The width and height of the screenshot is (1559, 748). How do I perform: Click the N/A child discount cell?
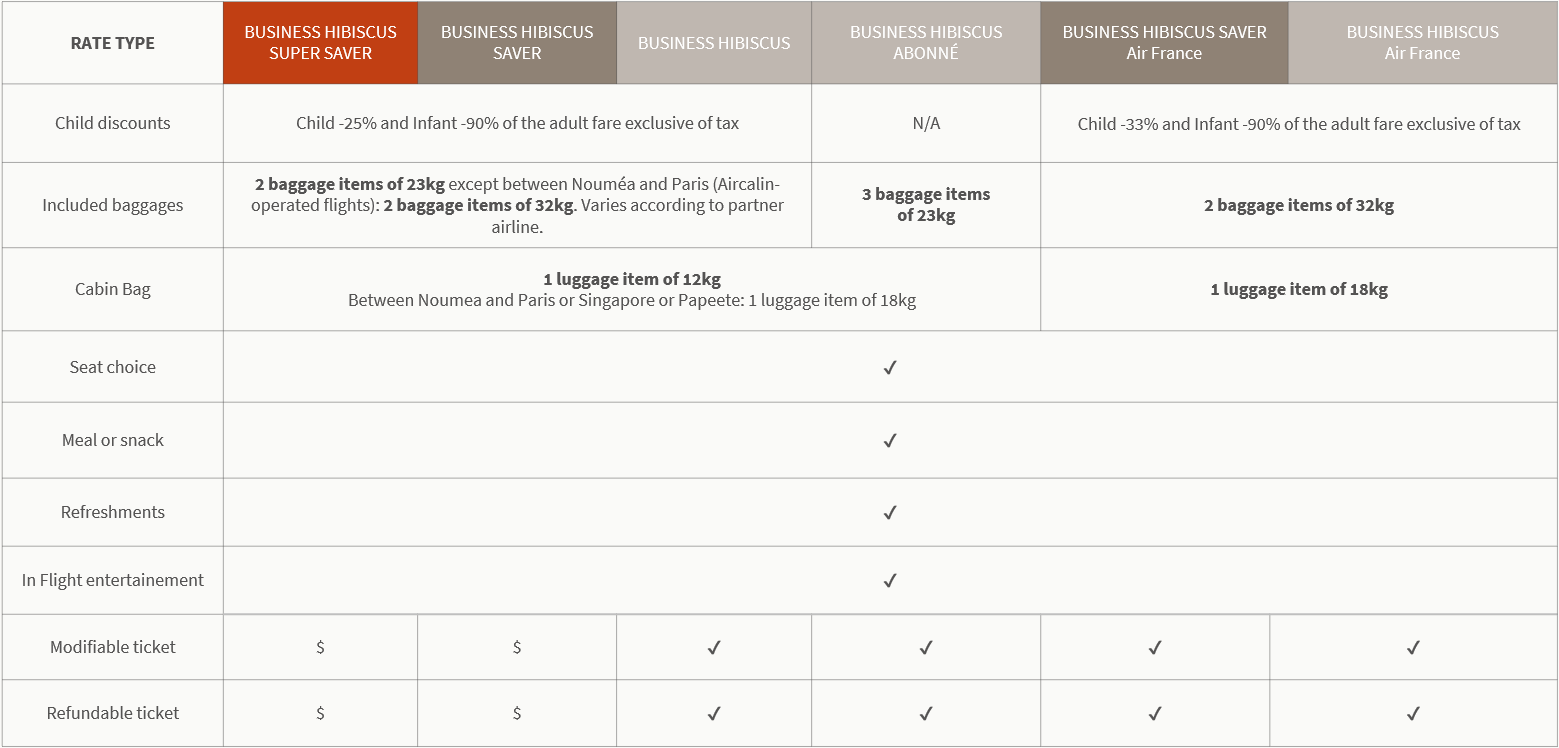(x=926, y=124)
